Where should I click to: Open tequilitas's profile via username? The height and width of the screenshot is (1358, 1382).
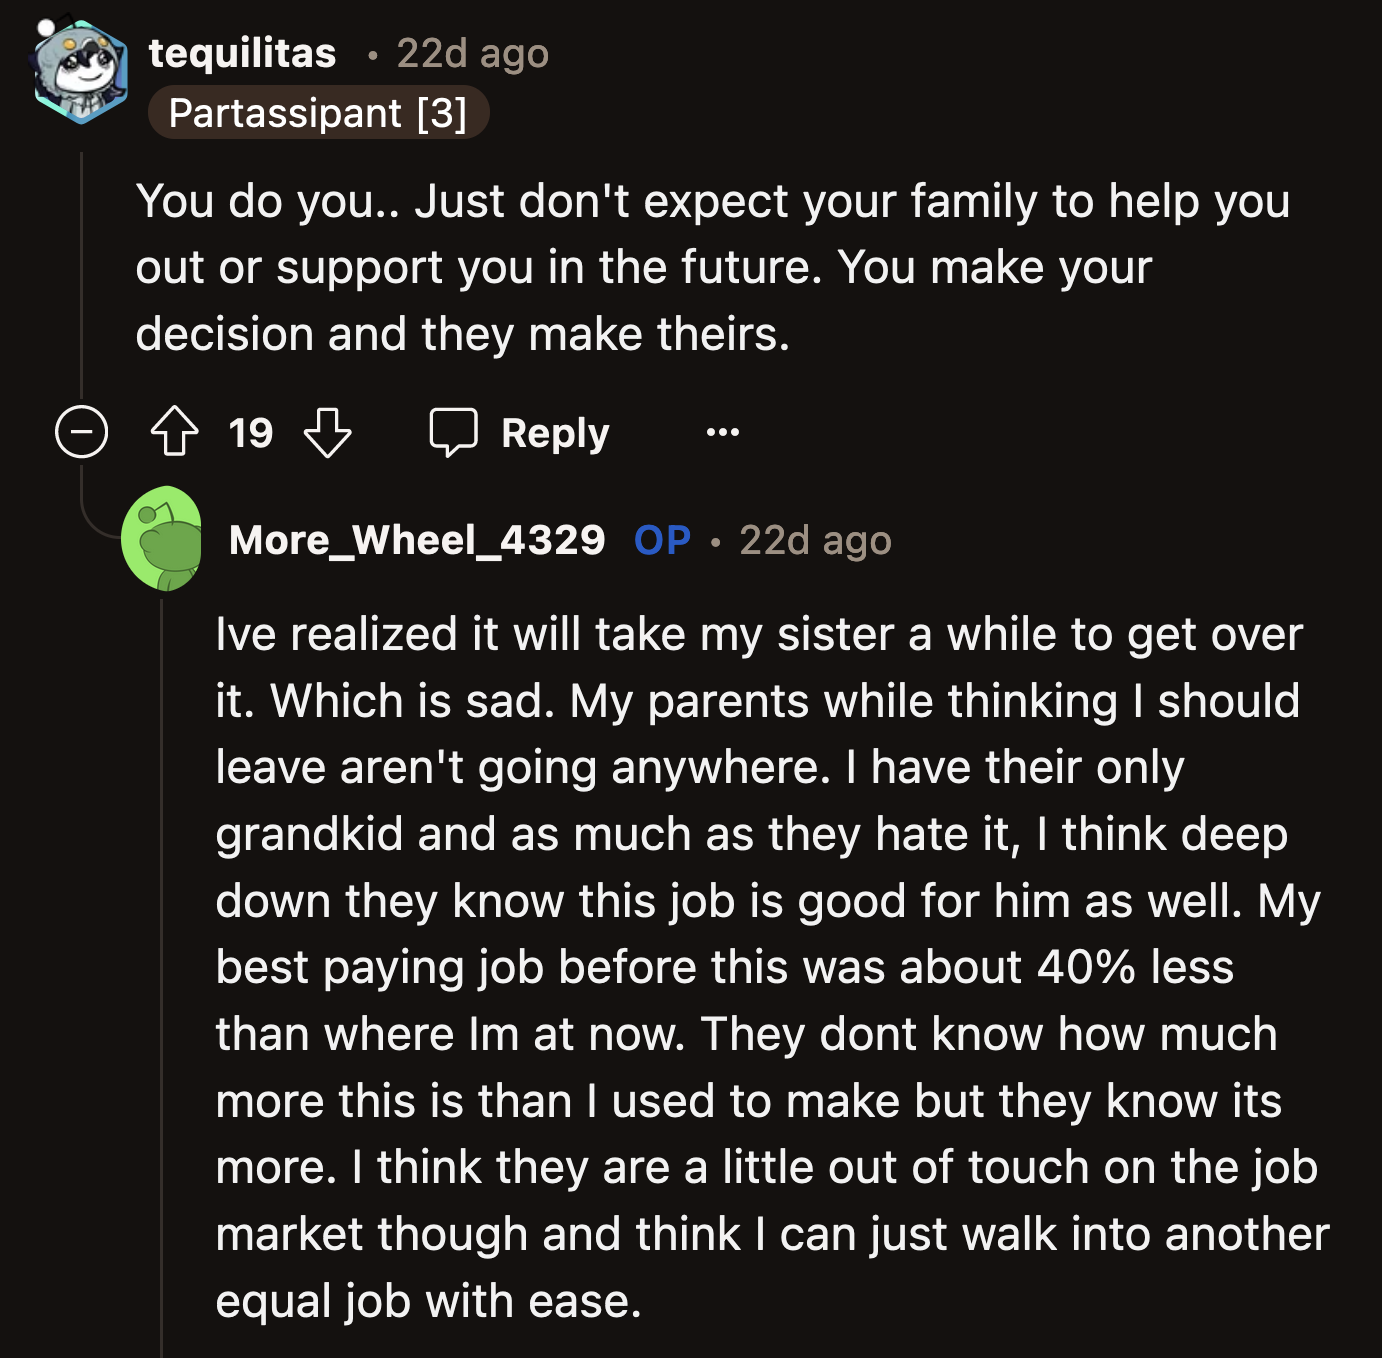click(x=242, y=53)
